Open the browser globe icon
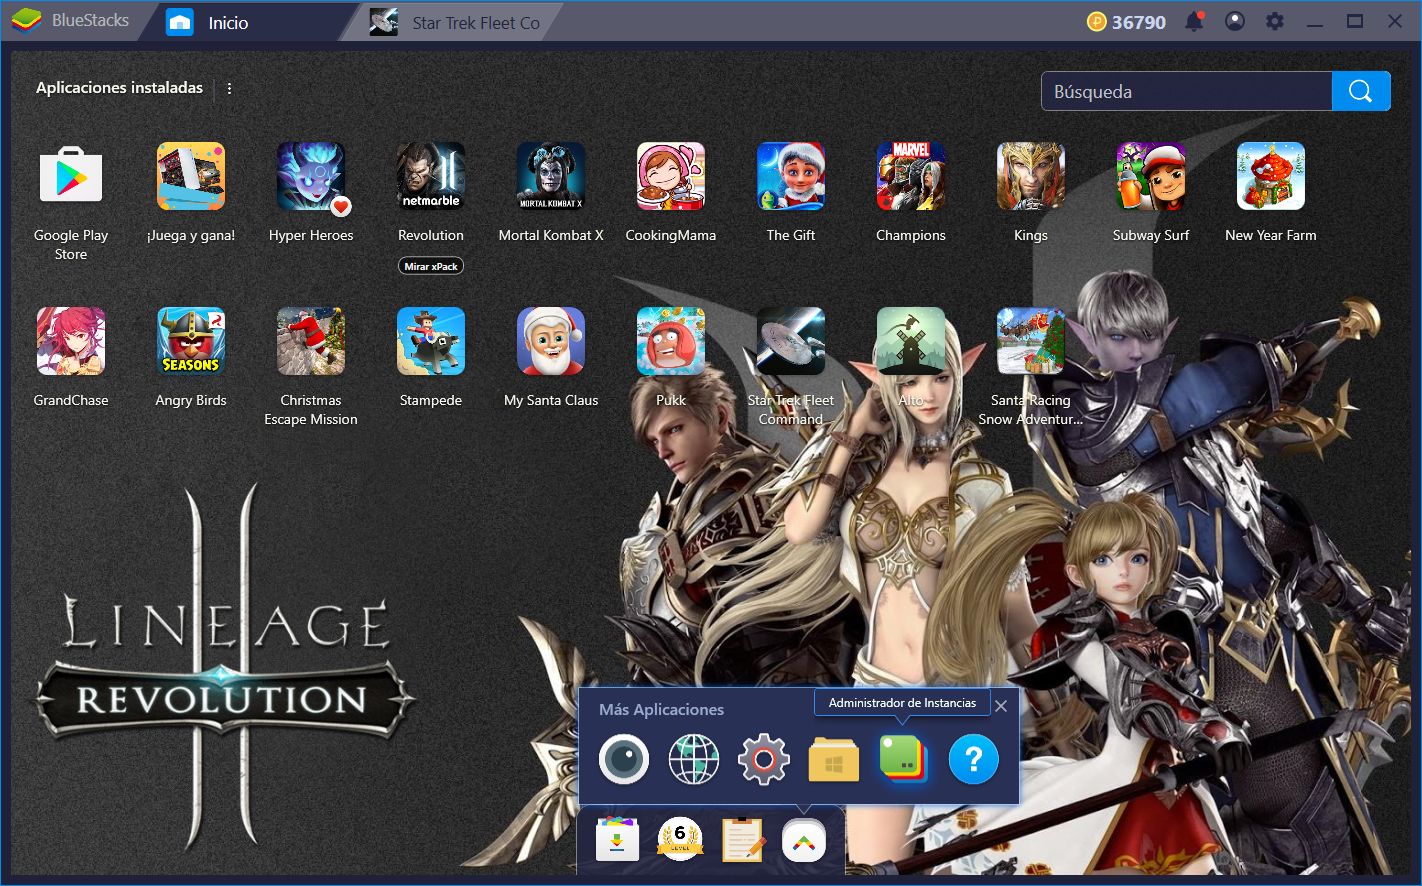Viewport: 1422px width, 886px height. coord(694,760)
